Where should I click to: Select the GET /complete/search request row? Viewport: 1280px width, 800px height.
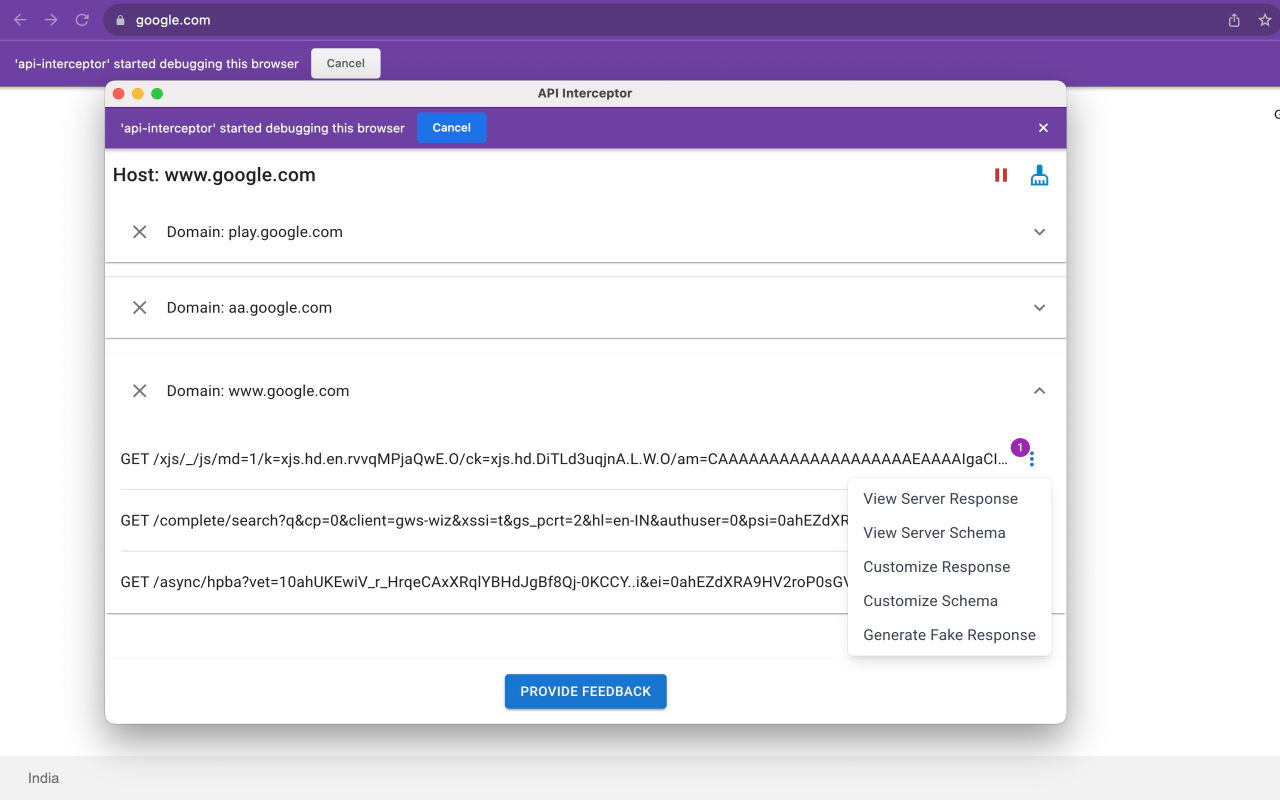(x=484, y=521)
